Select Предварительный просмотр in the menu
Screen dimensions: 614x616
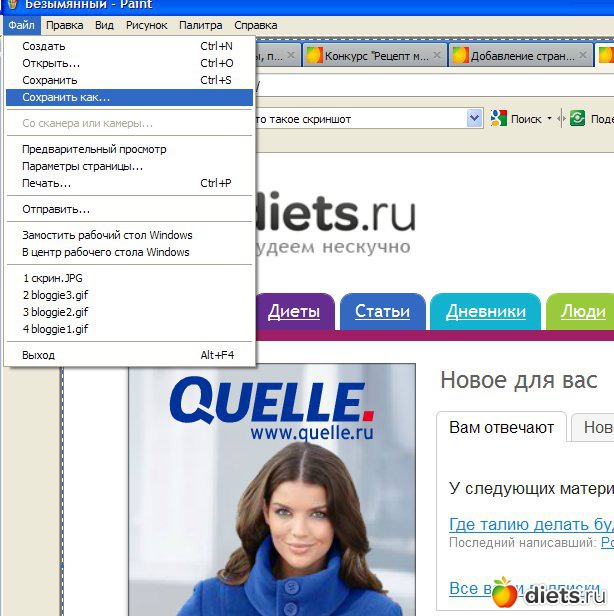pos(94,149)
